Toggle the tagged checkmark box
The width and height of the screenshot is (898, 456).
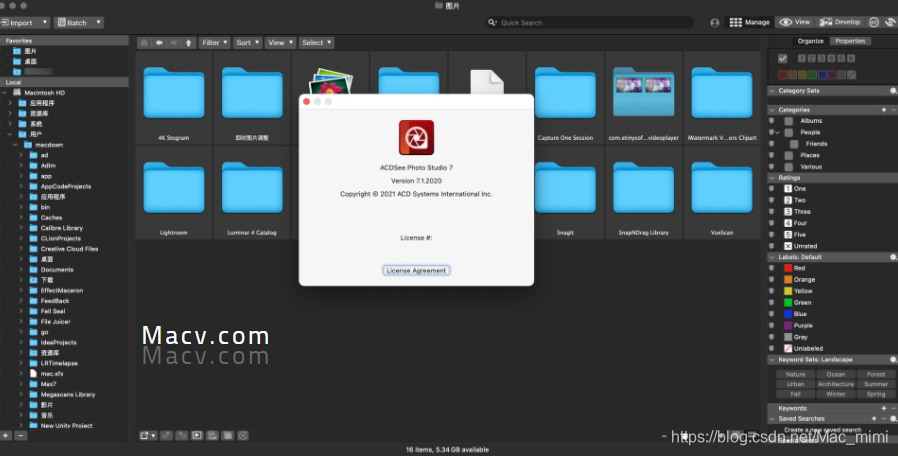click(x=782, y=58)
